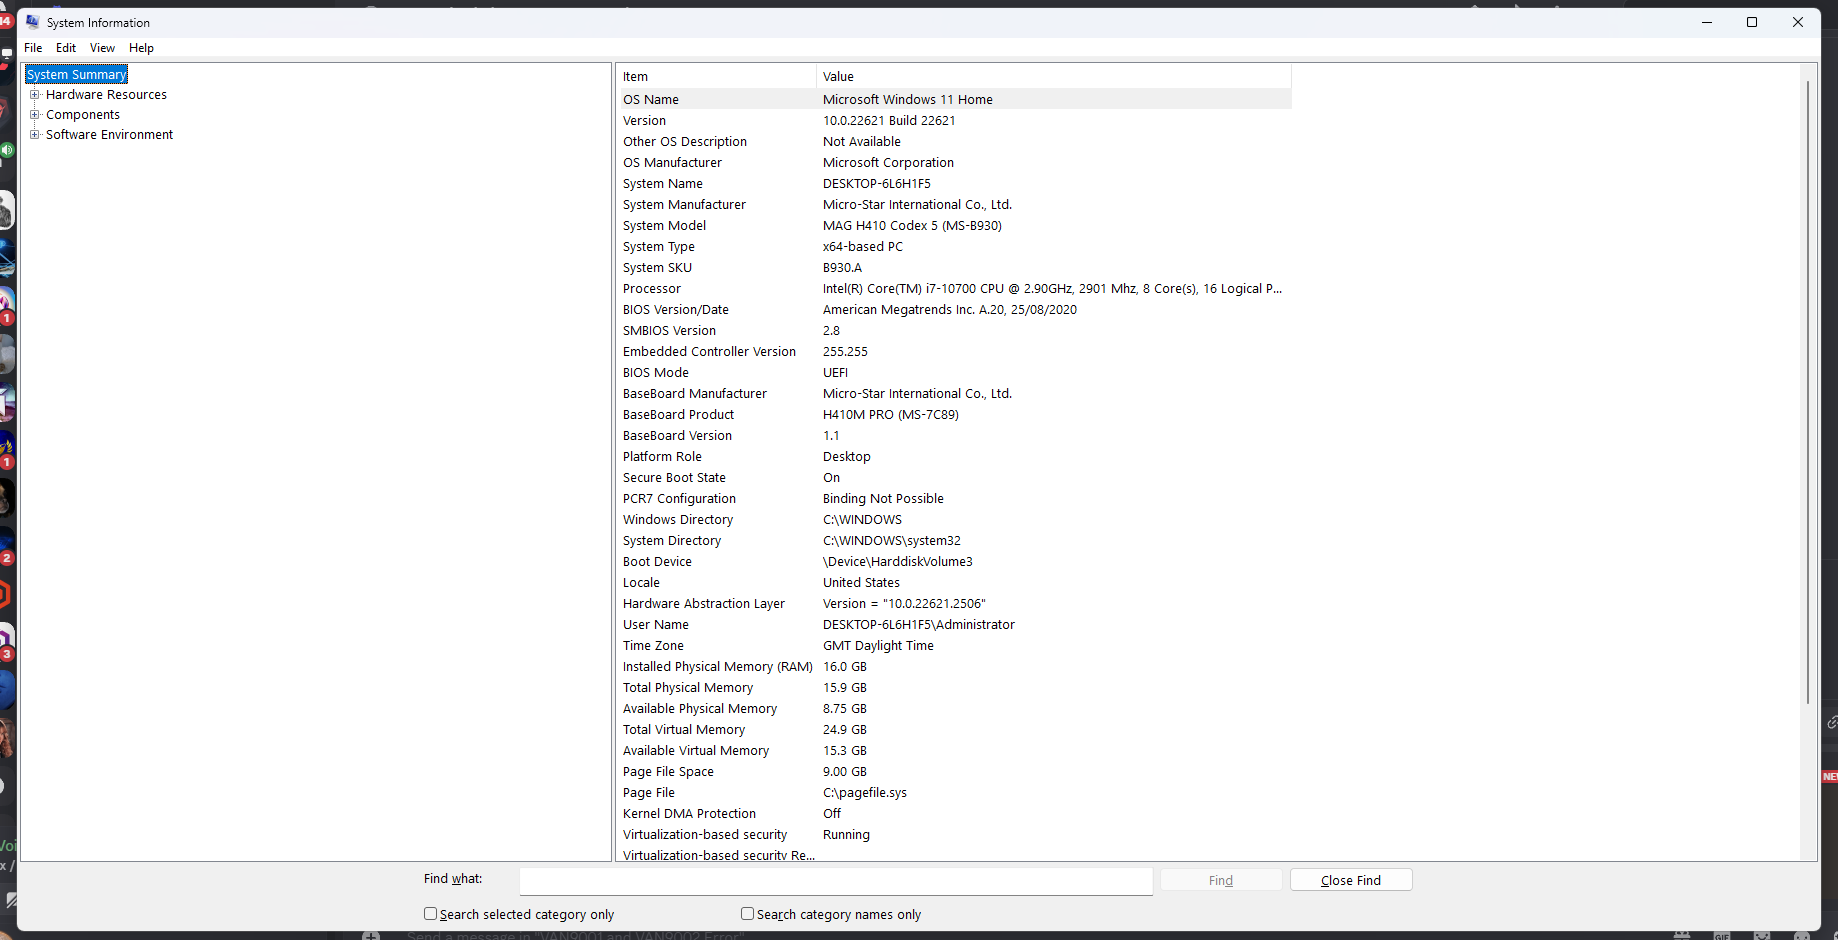This screenshot has height=940, width=1838.
Task: Click the Total Virtual Memory value 24.9 GB
Action: click(845, 730)
